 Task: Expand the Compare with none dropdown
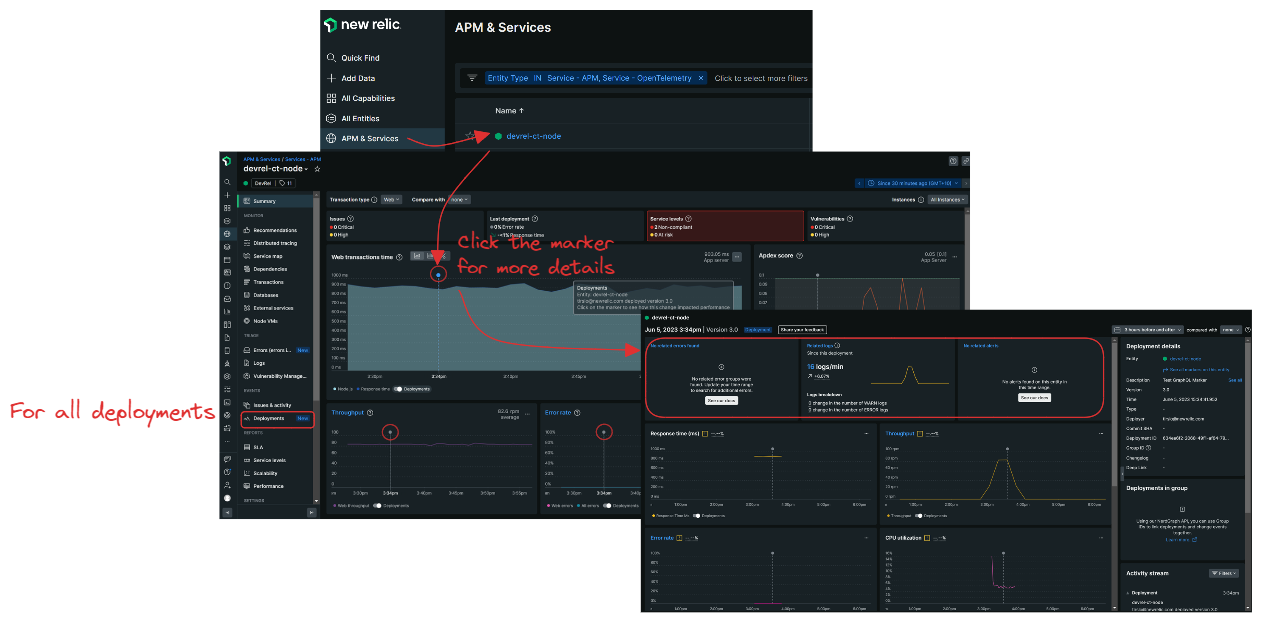tap(460, 199)
